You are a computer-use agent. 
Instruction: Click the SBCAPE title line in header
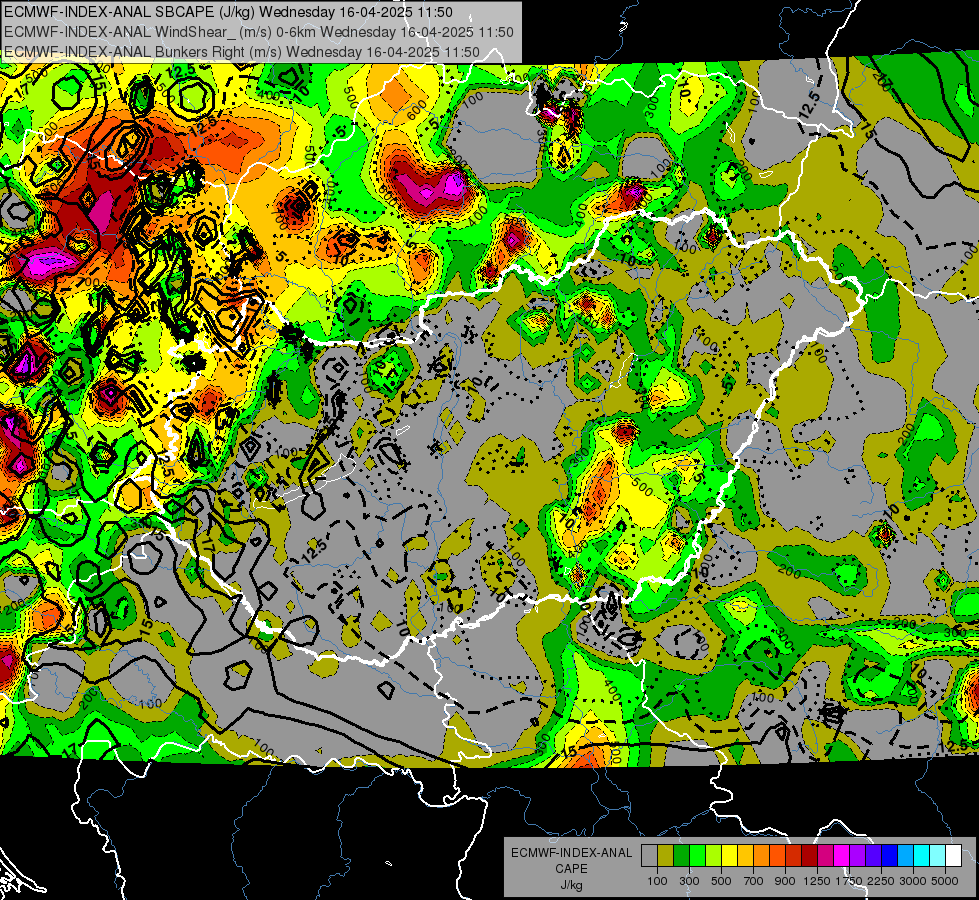(228, 12)
